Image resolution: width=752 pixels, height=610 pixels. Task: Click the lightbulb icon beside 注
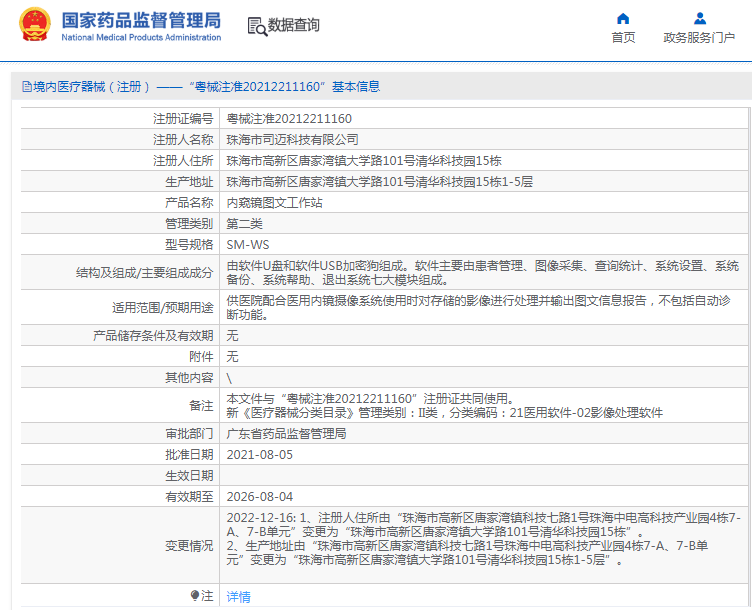tap(194, 596)
